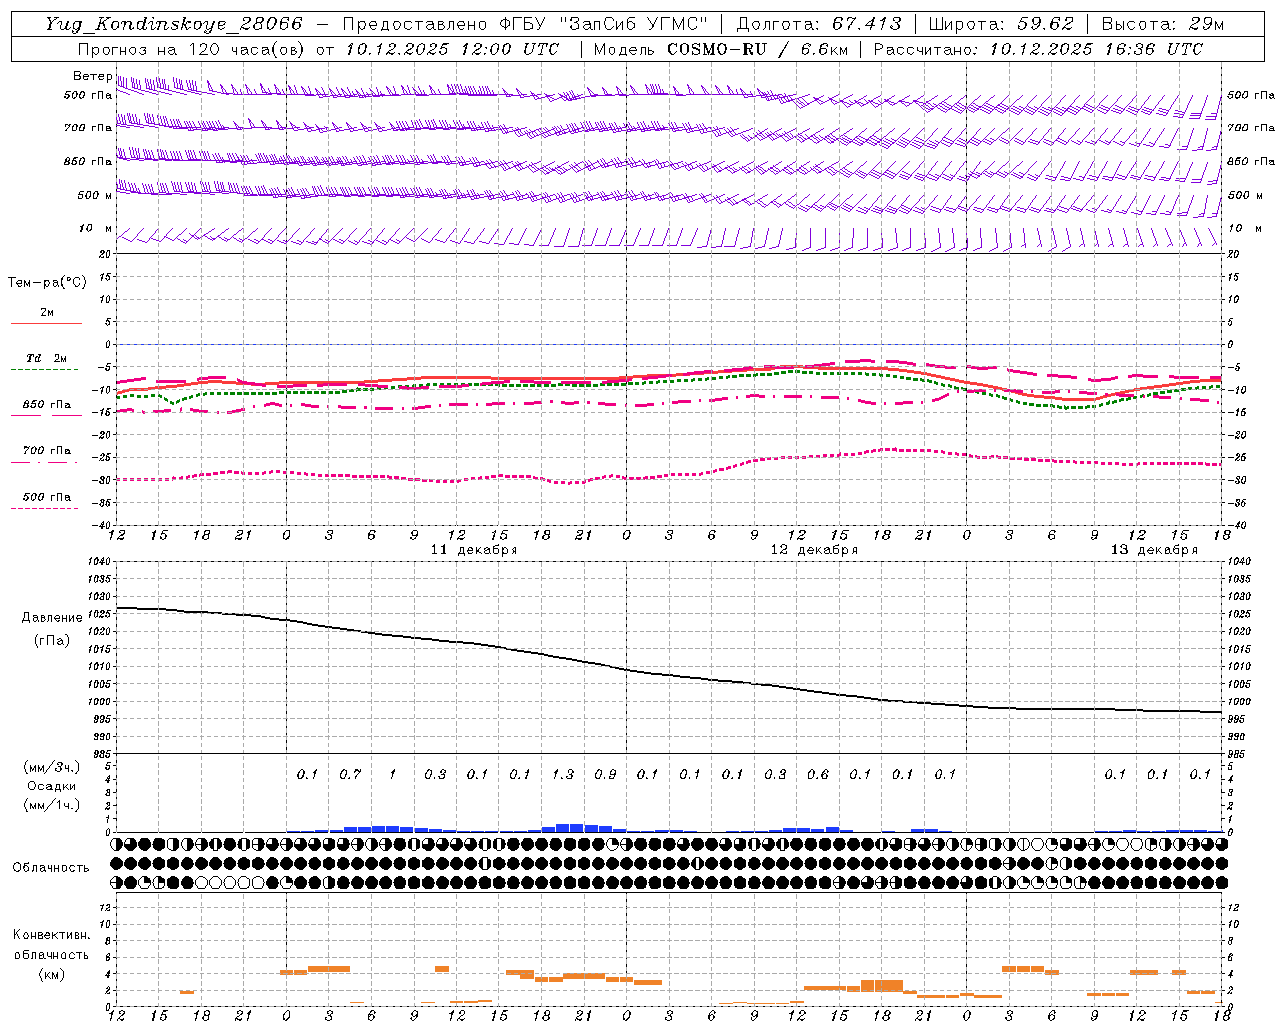Screen dimensions: 1280x1024
Task: Click the 11 декабря date label
Action: (x=474, y=550)
